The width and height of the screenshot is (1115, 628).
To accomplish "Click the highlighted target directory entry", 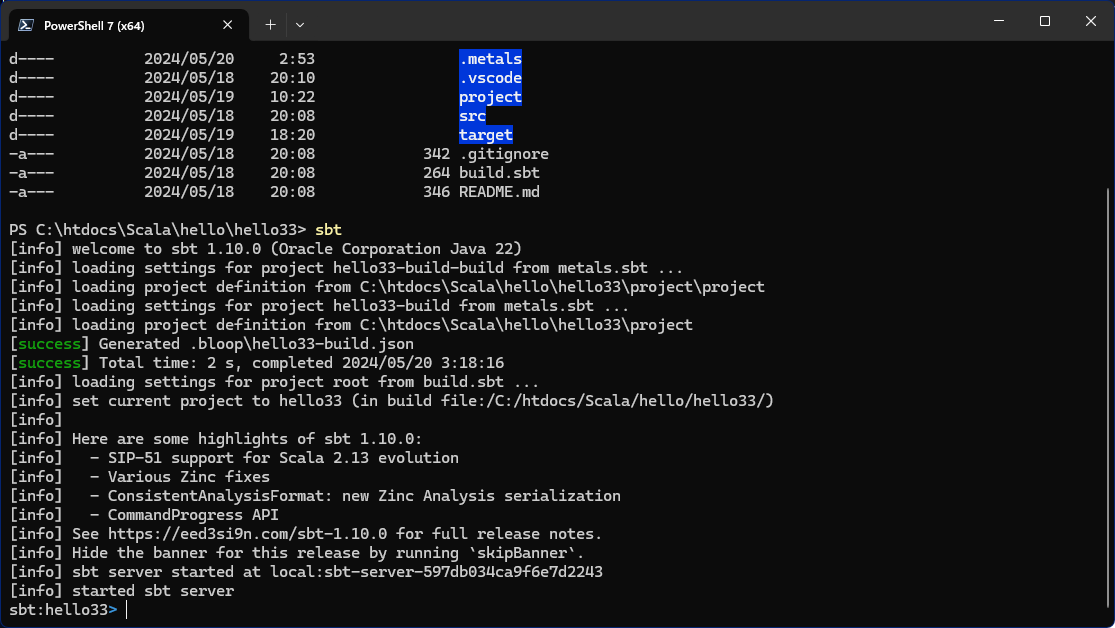I will (486, 134).
